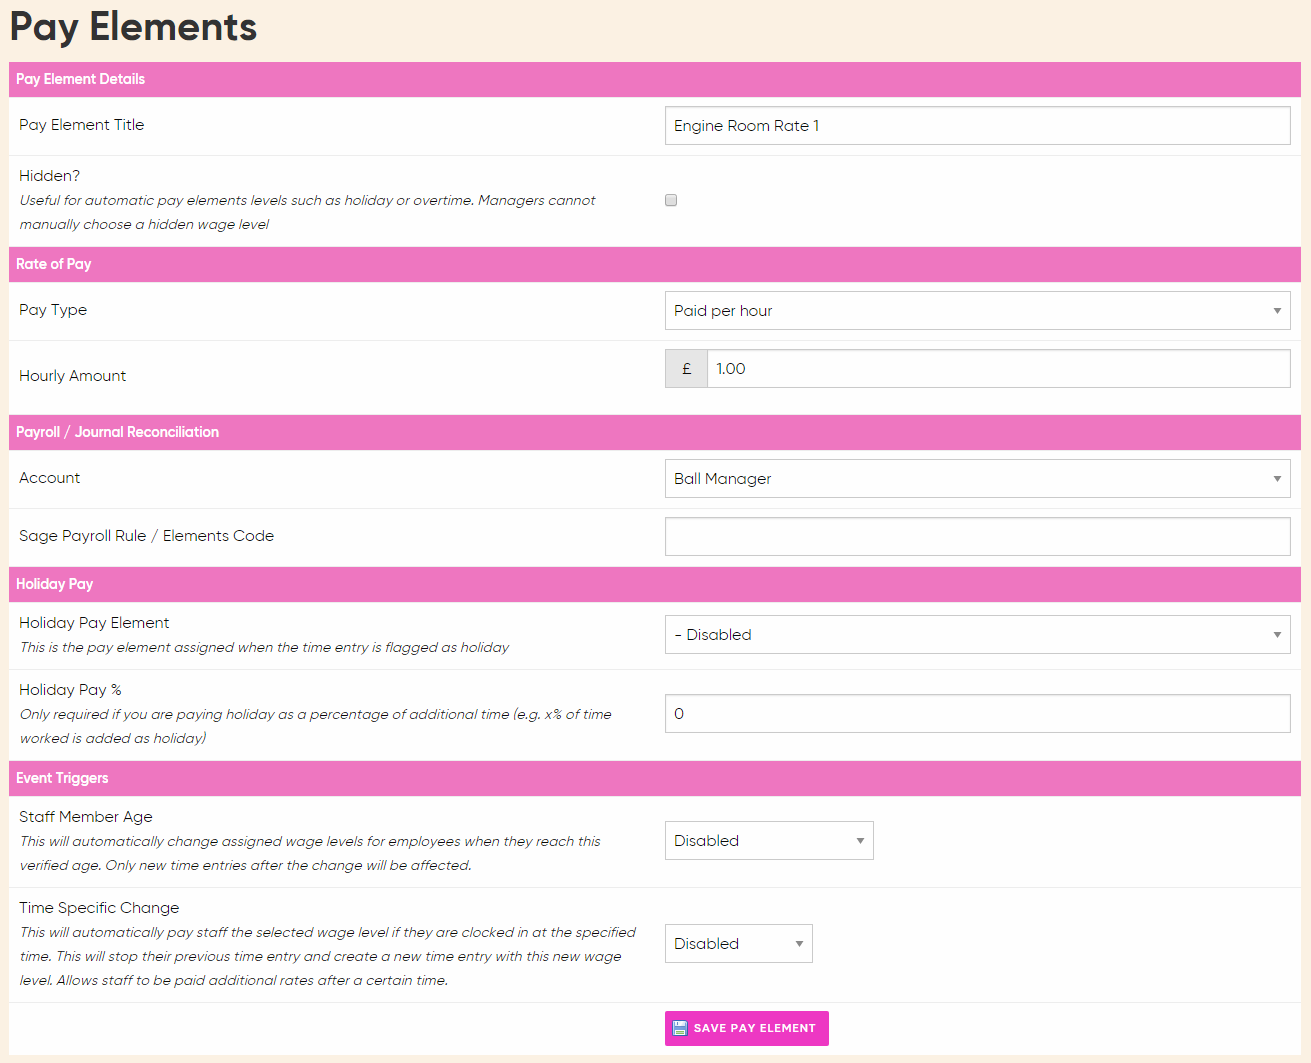The image size is (1311, 1063).
Task: Toggle the Hidden? checkbox
Action: 670,200
